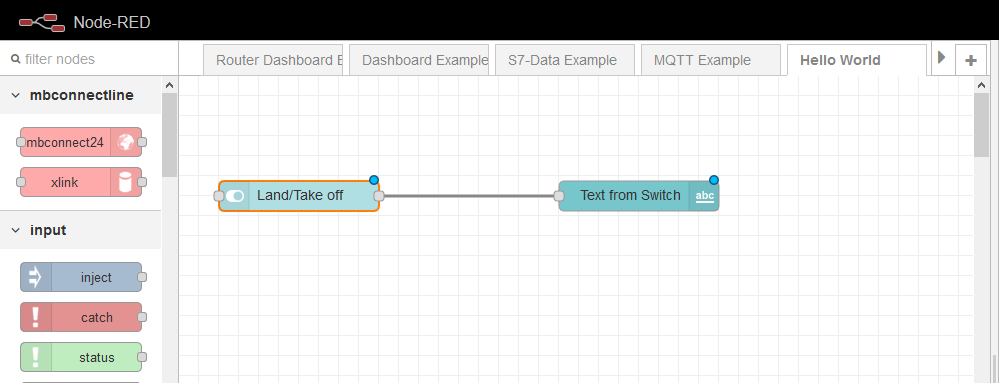Click the Node-RED logo icon
The height and width of the screenshot is (383, 999).
tap(42, 22)
